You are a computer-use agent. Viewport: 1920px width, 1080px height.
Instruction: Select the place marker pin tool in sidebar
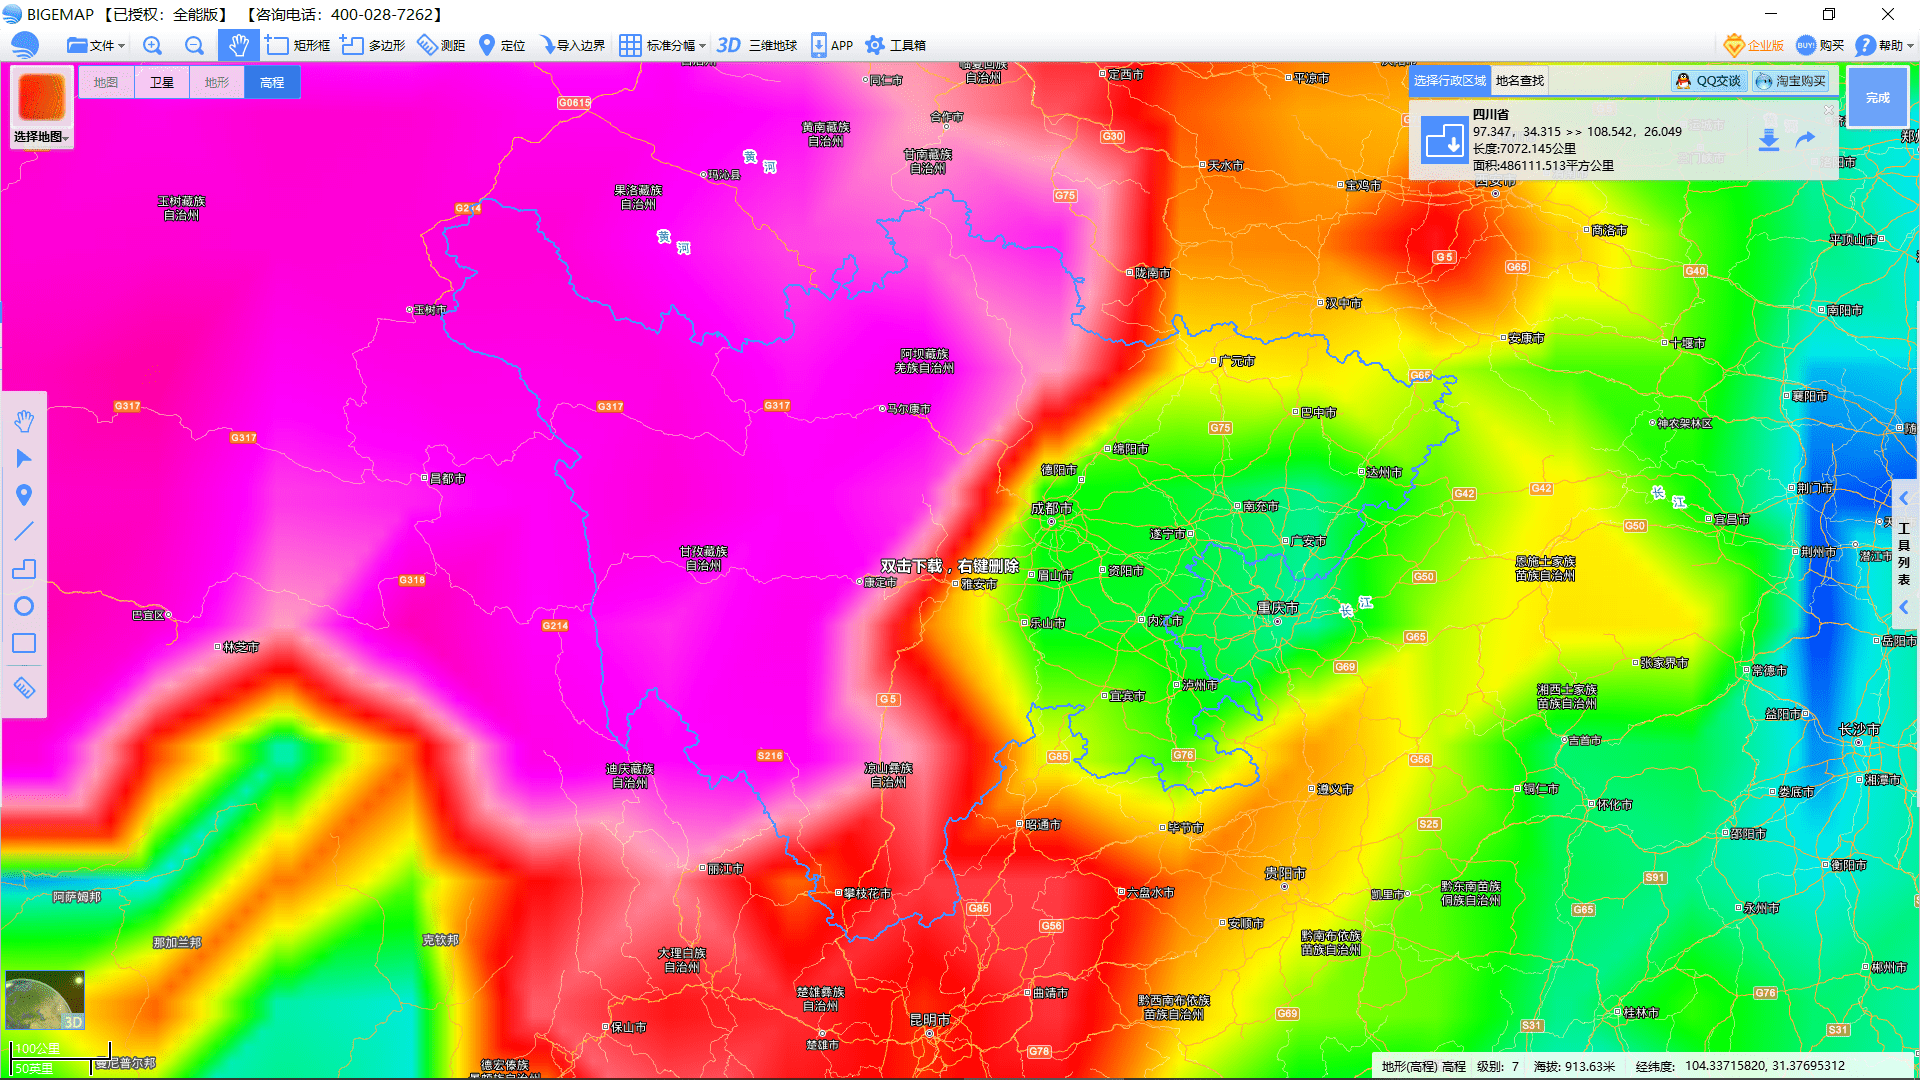tap(24, 495)
